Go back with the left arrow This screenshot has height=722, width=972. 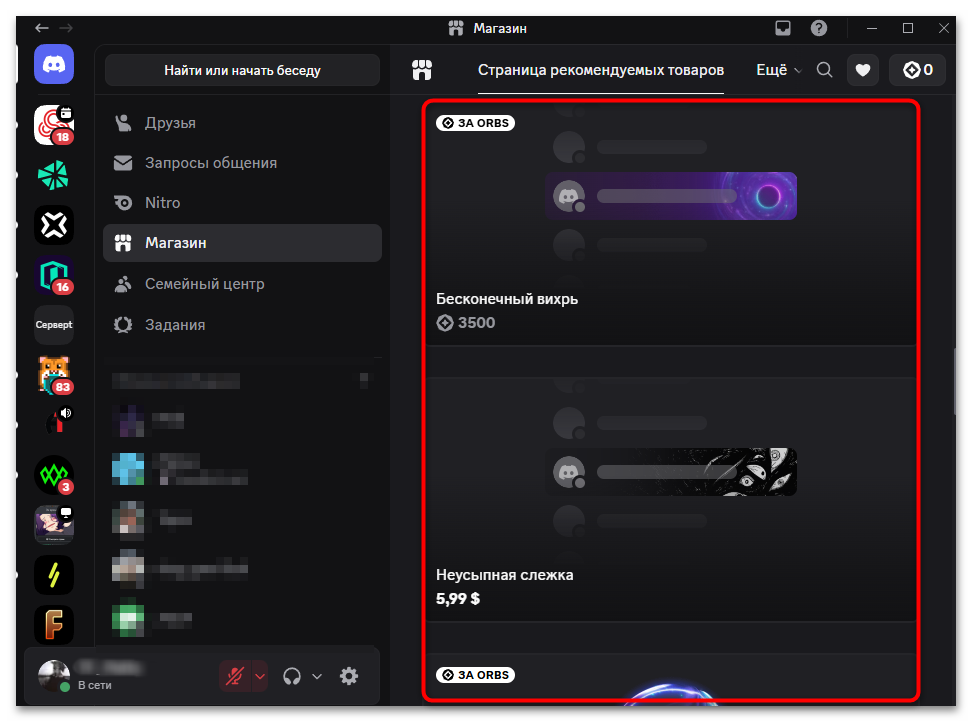42,28
